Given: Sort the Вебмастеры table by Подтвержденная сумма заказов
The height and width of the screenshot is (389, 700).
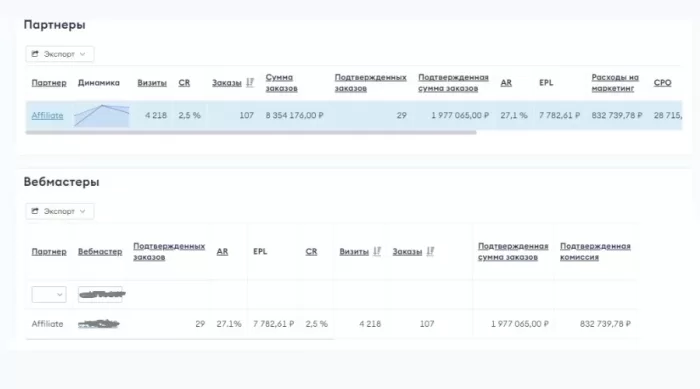Looking at the screenshot, I should pos(513,251).
